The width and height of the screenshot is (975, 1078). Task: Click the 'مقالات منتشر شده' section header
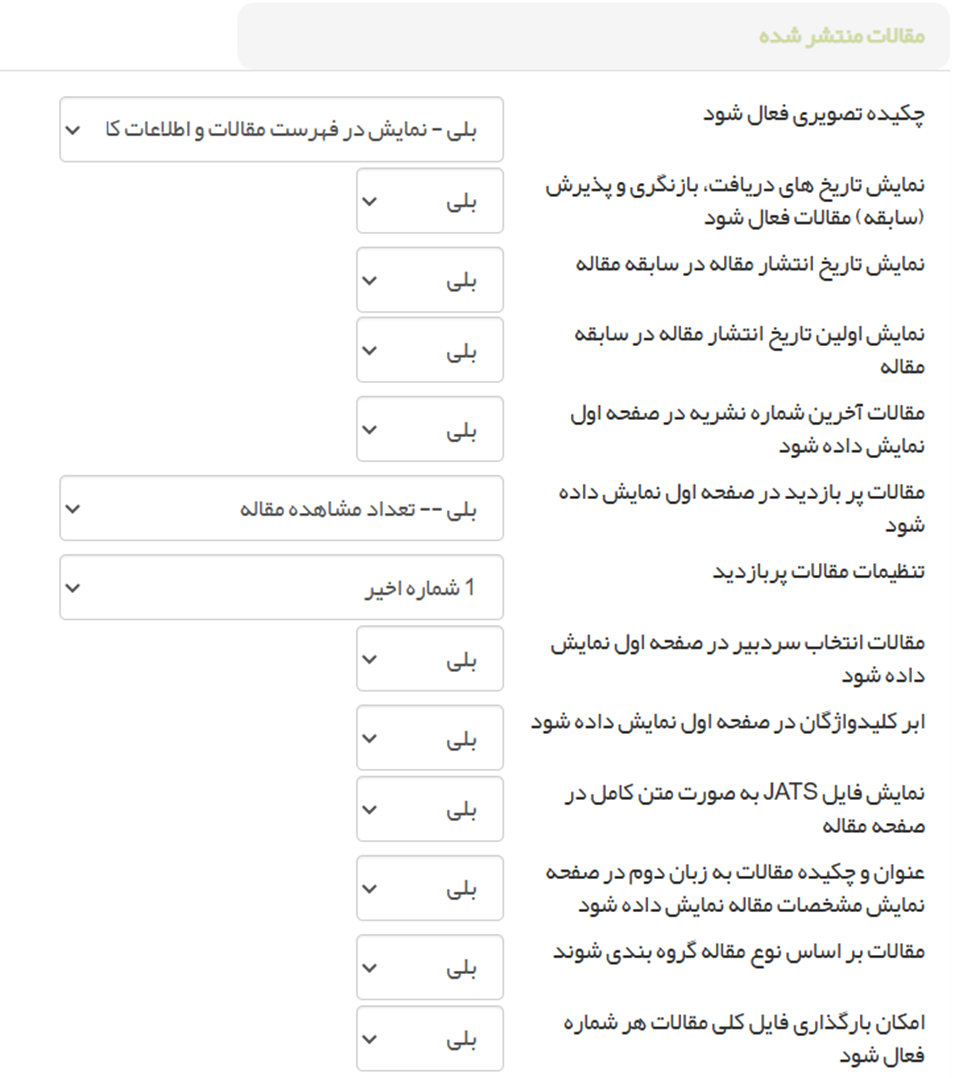coord(841,36)
